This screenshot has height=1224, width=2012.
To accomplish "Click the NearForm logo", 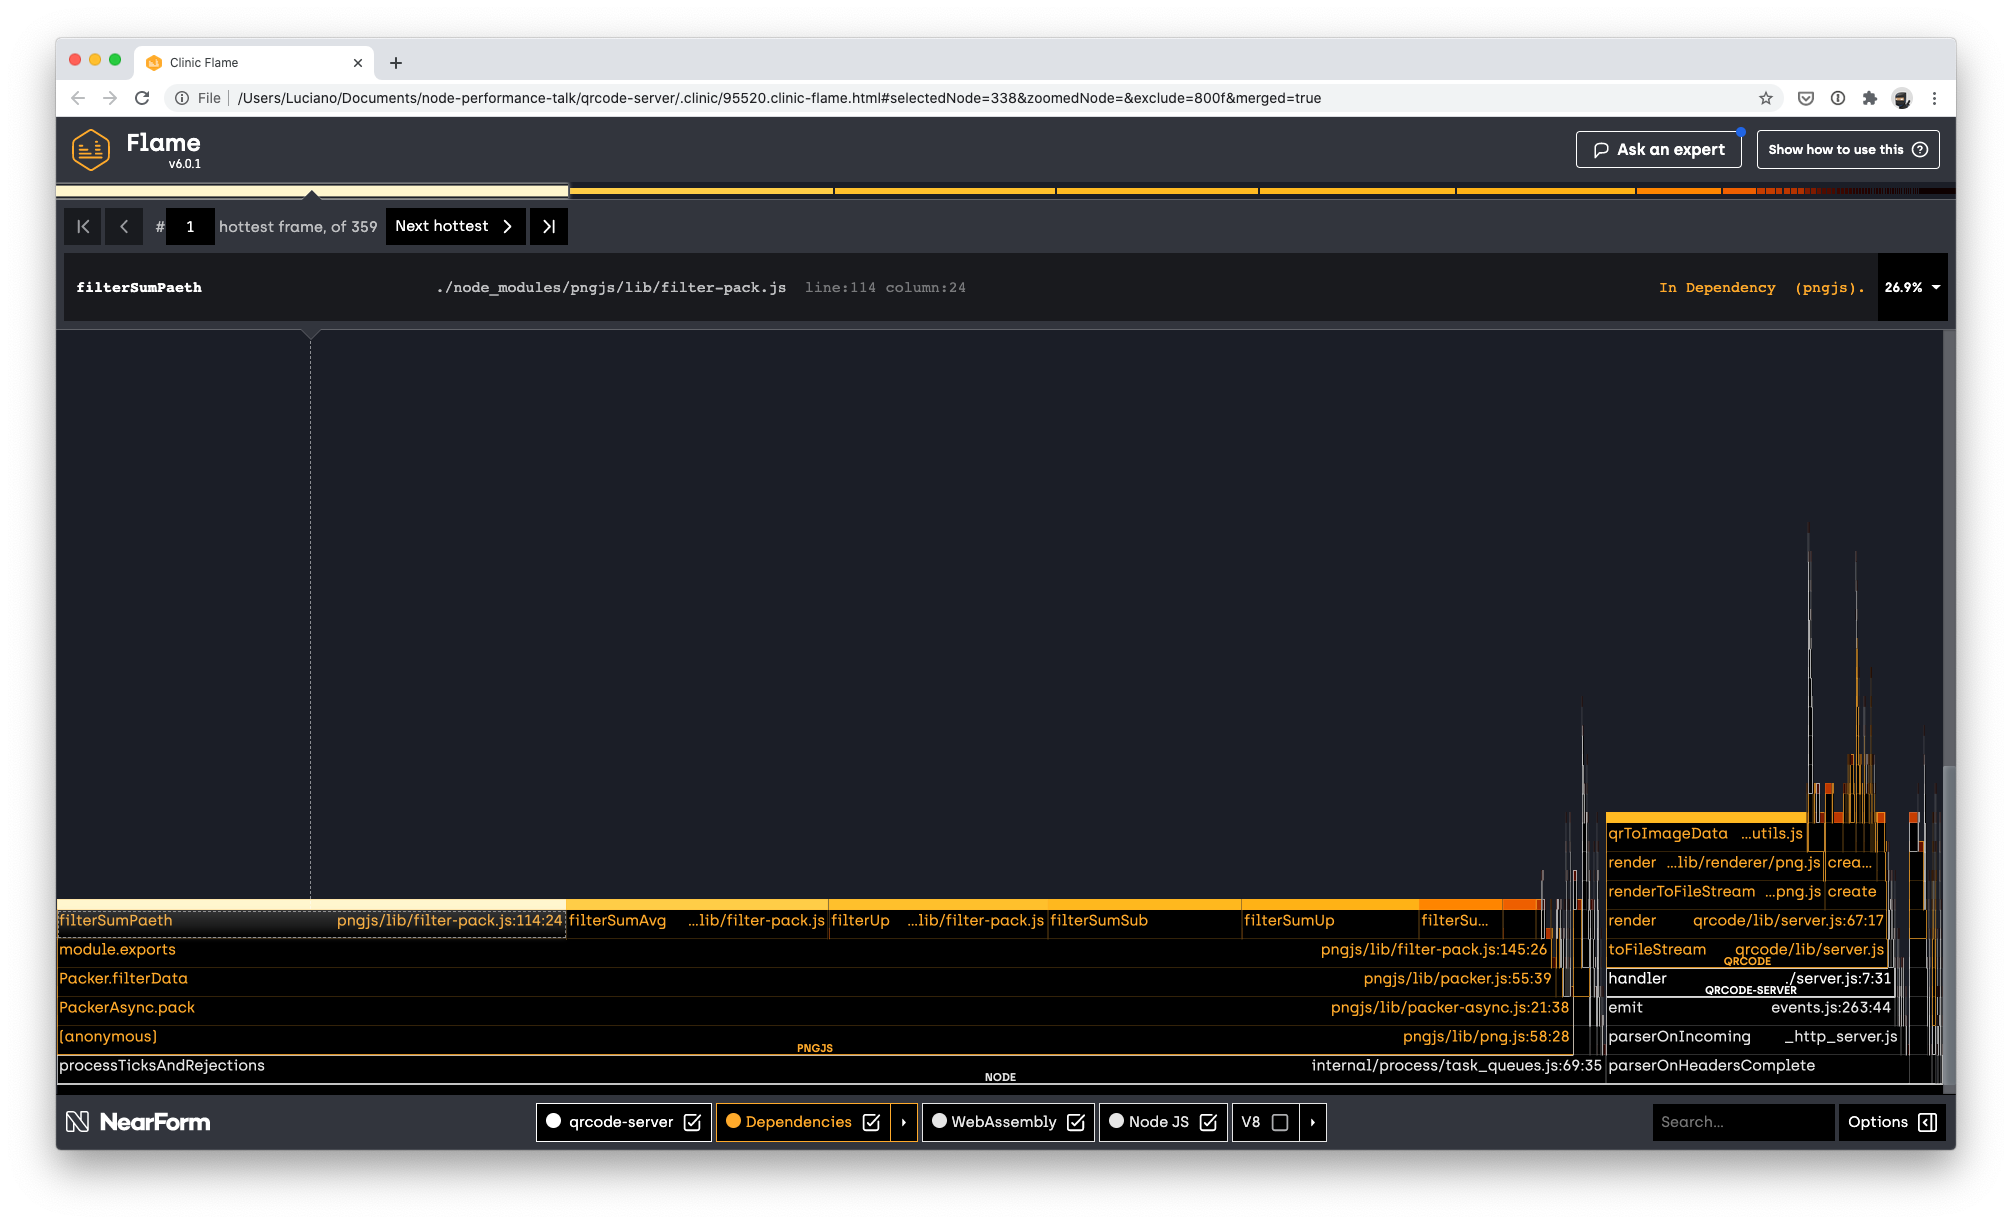I will 138,1122.
